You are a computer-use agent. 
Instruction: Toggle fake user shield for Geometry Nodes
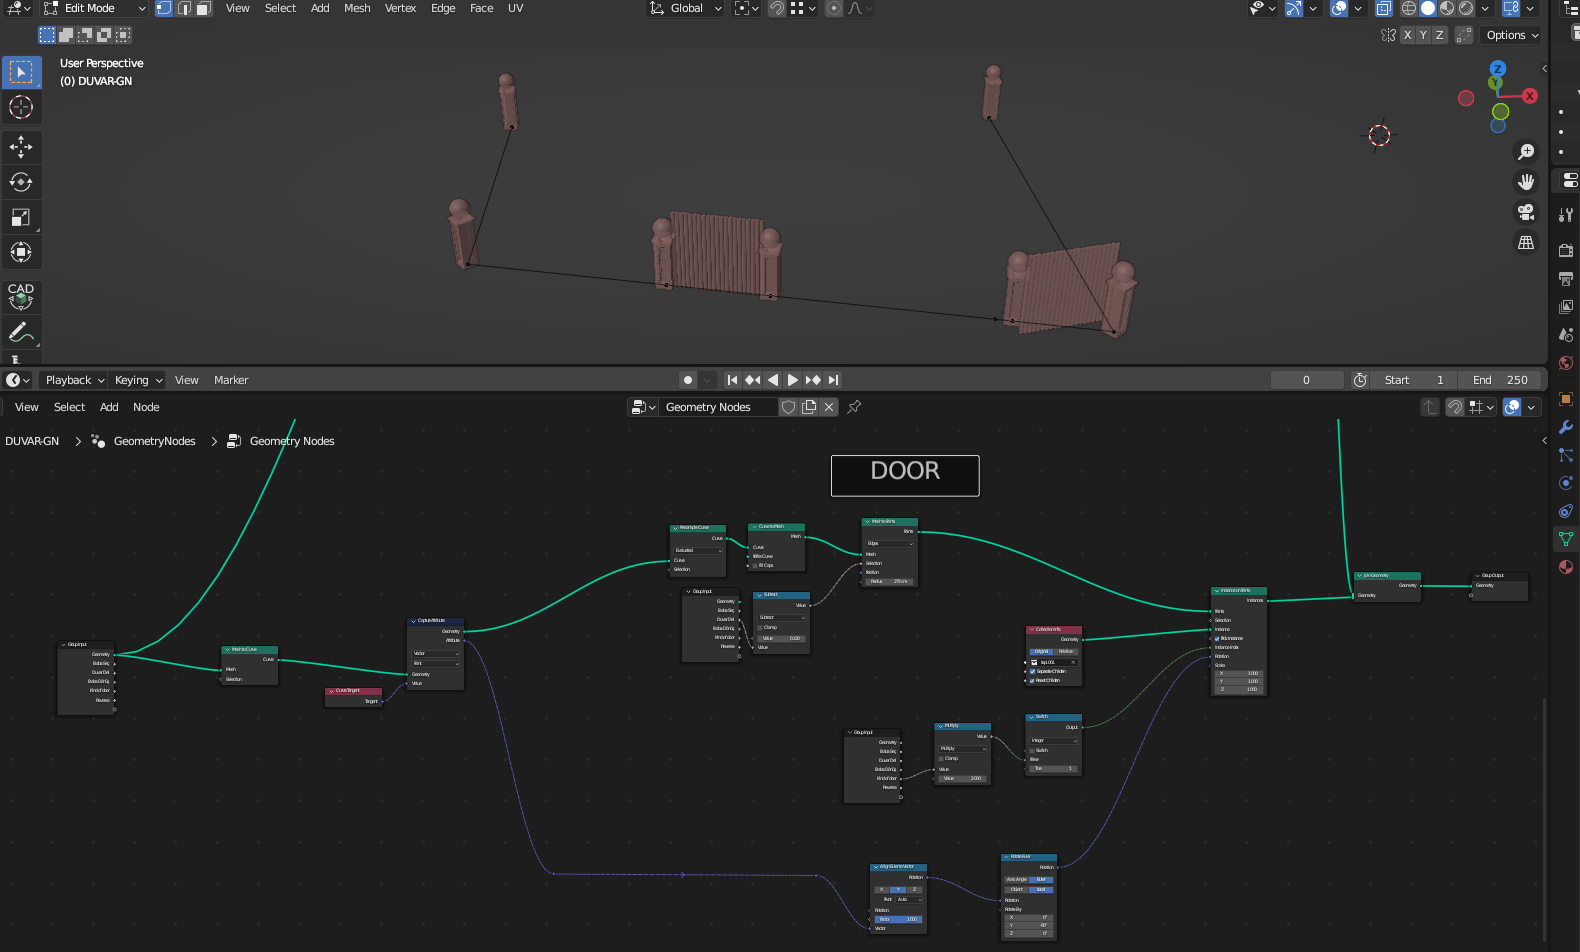(x=789, y=407)
